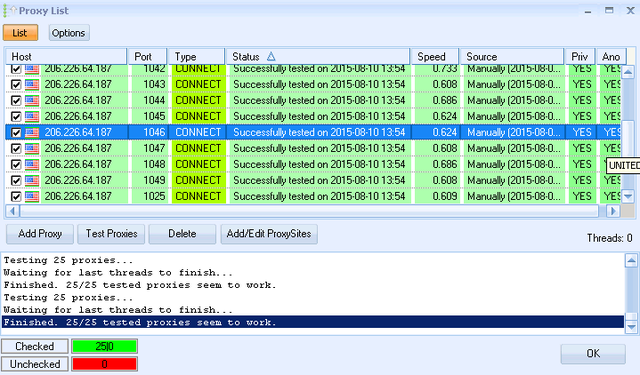Uncheck the proxy on port 1045
This screenshot has height=375, width=640.
point(16,116)
